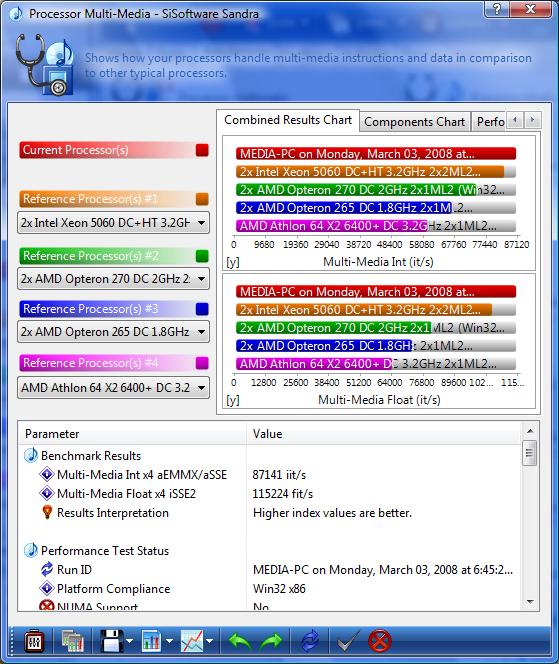Click the red cancel circle icon

click(x=379, y=641)
